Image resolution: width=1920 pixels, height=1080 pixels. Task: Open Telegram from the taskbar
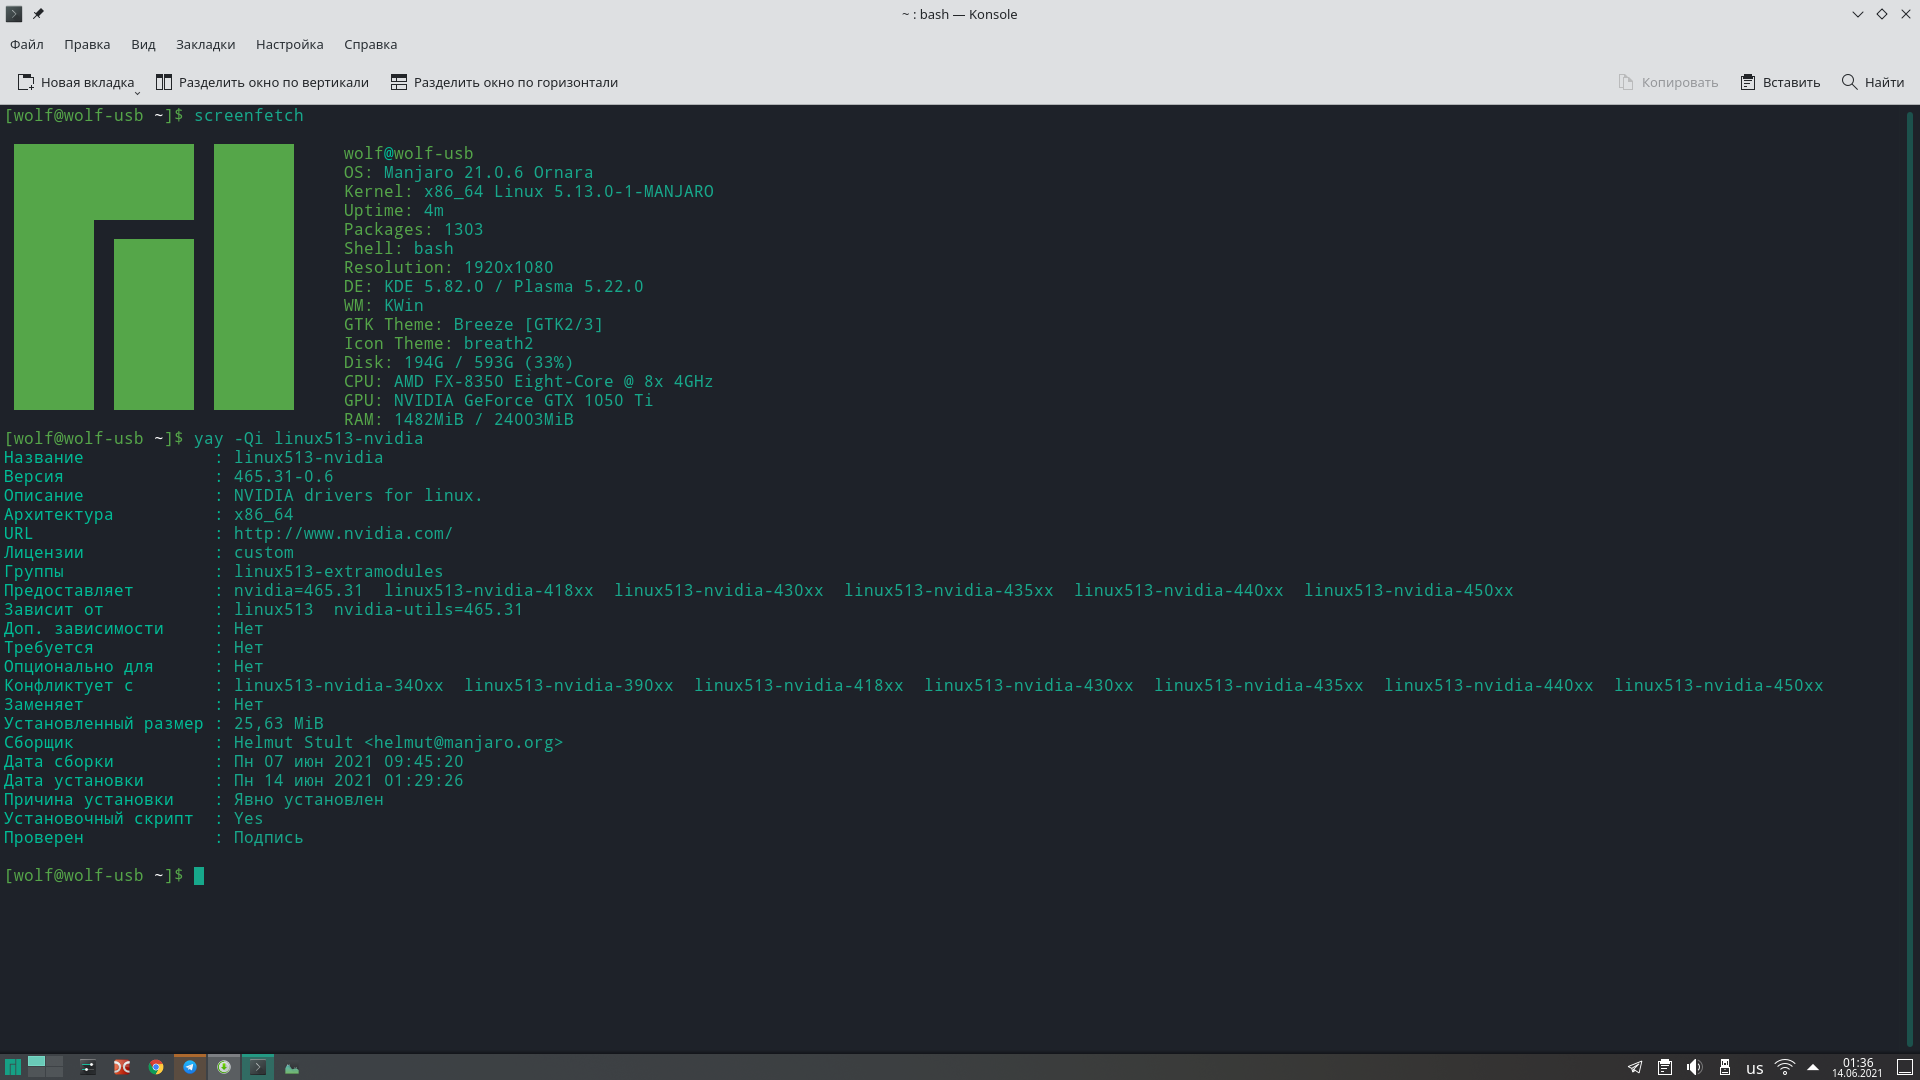coord(190,1067)
